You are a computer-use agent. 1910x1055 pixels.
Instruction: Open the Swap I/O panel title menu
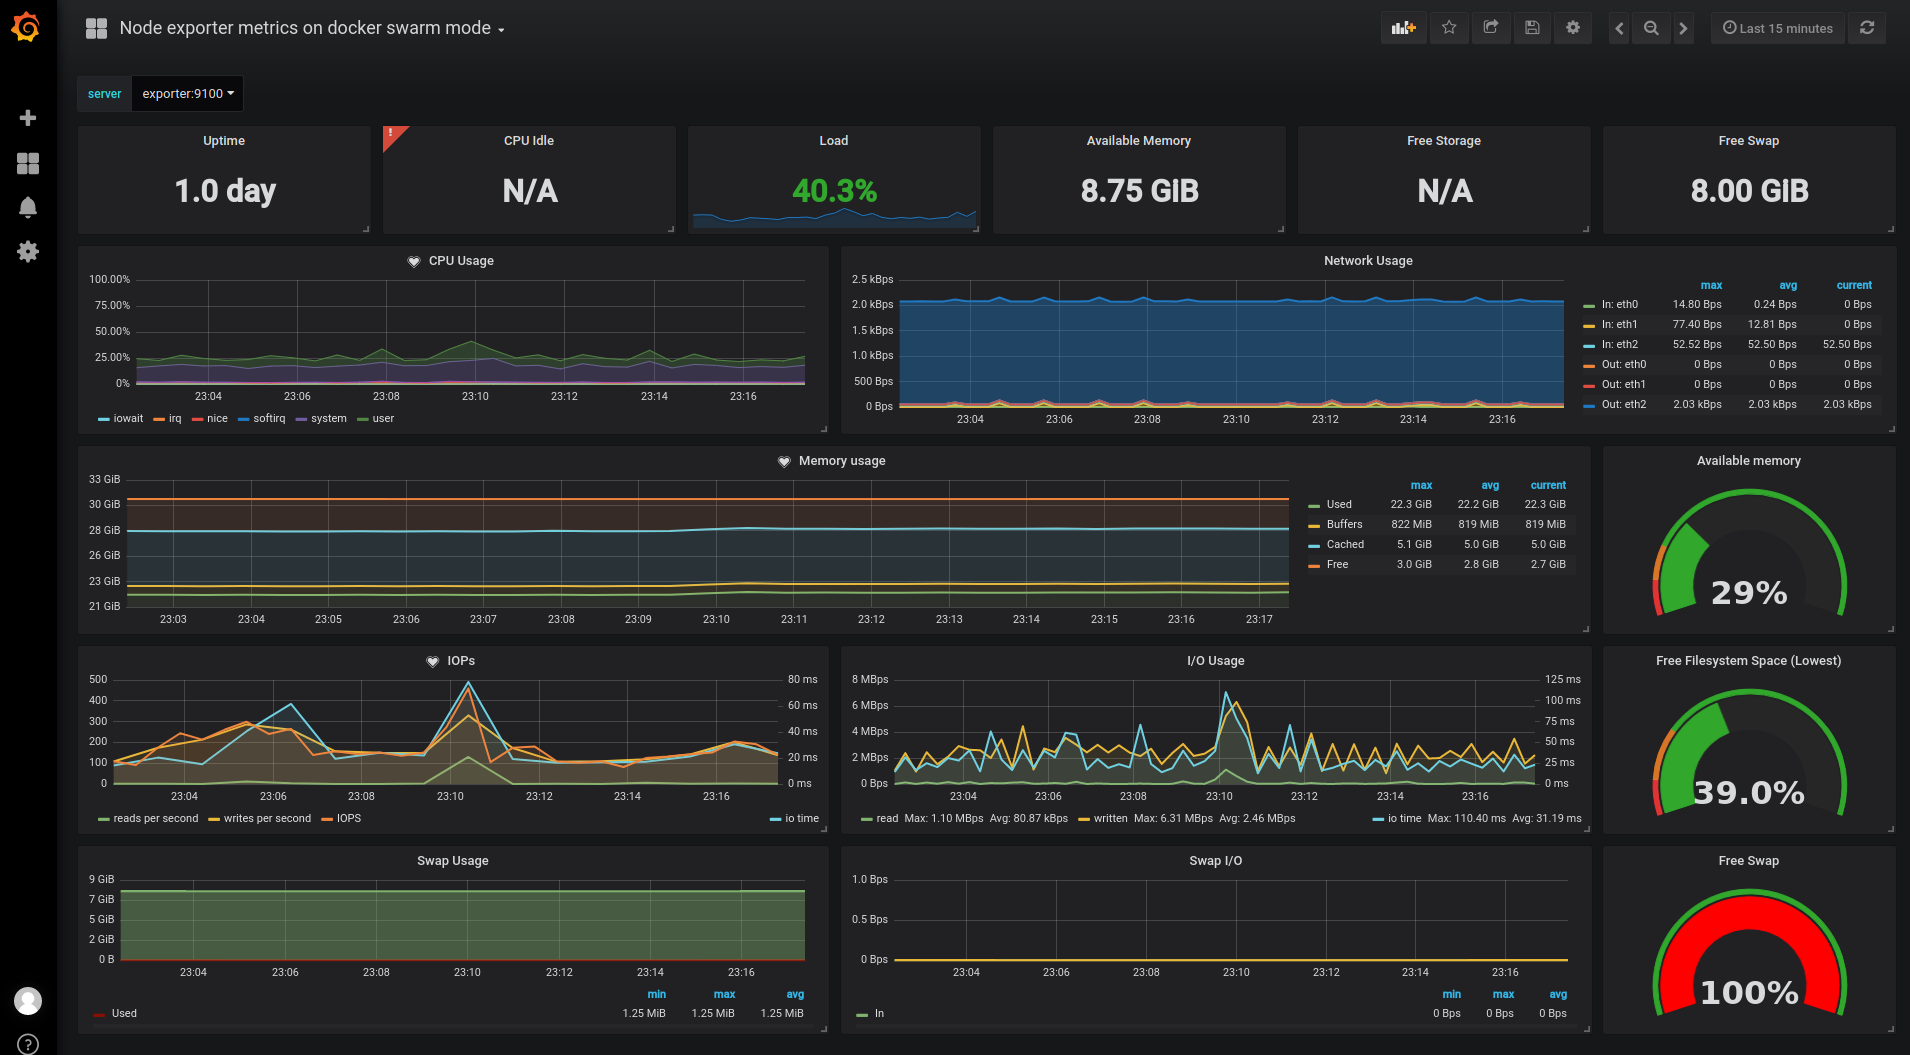(1216, 861)
